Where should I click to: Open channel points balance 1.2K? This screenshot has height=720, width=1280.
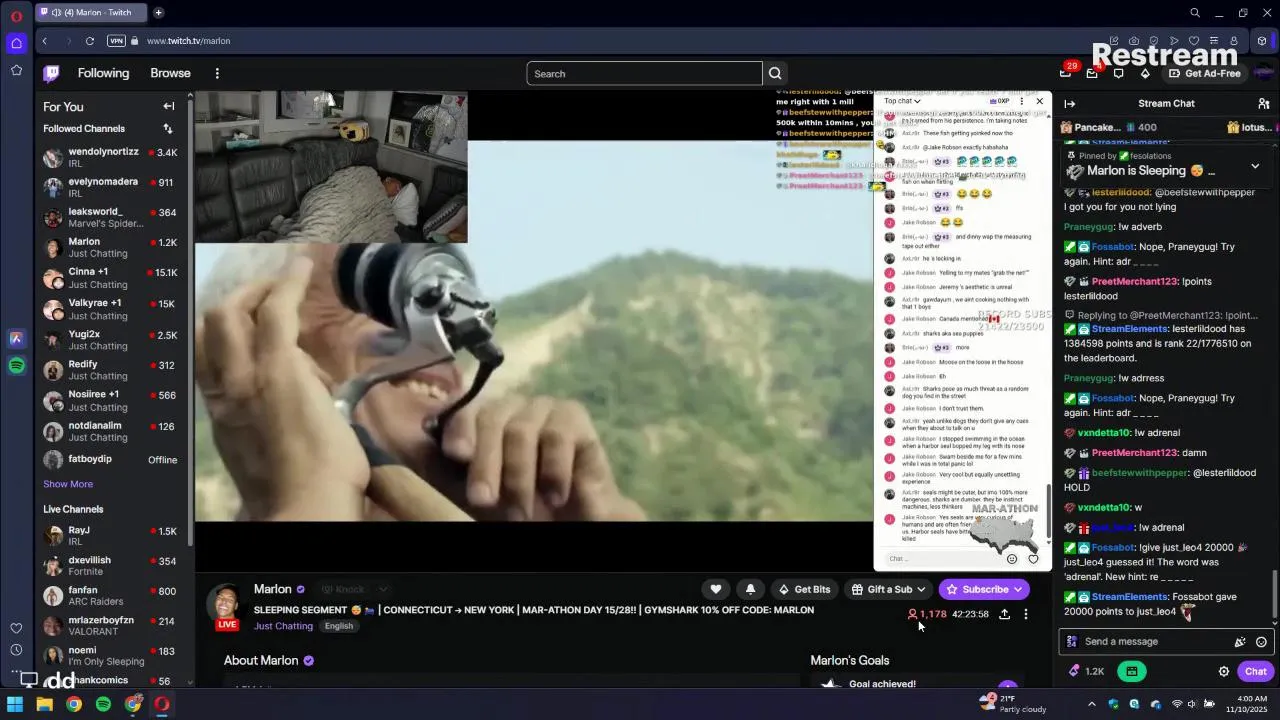coord(1086,671)
